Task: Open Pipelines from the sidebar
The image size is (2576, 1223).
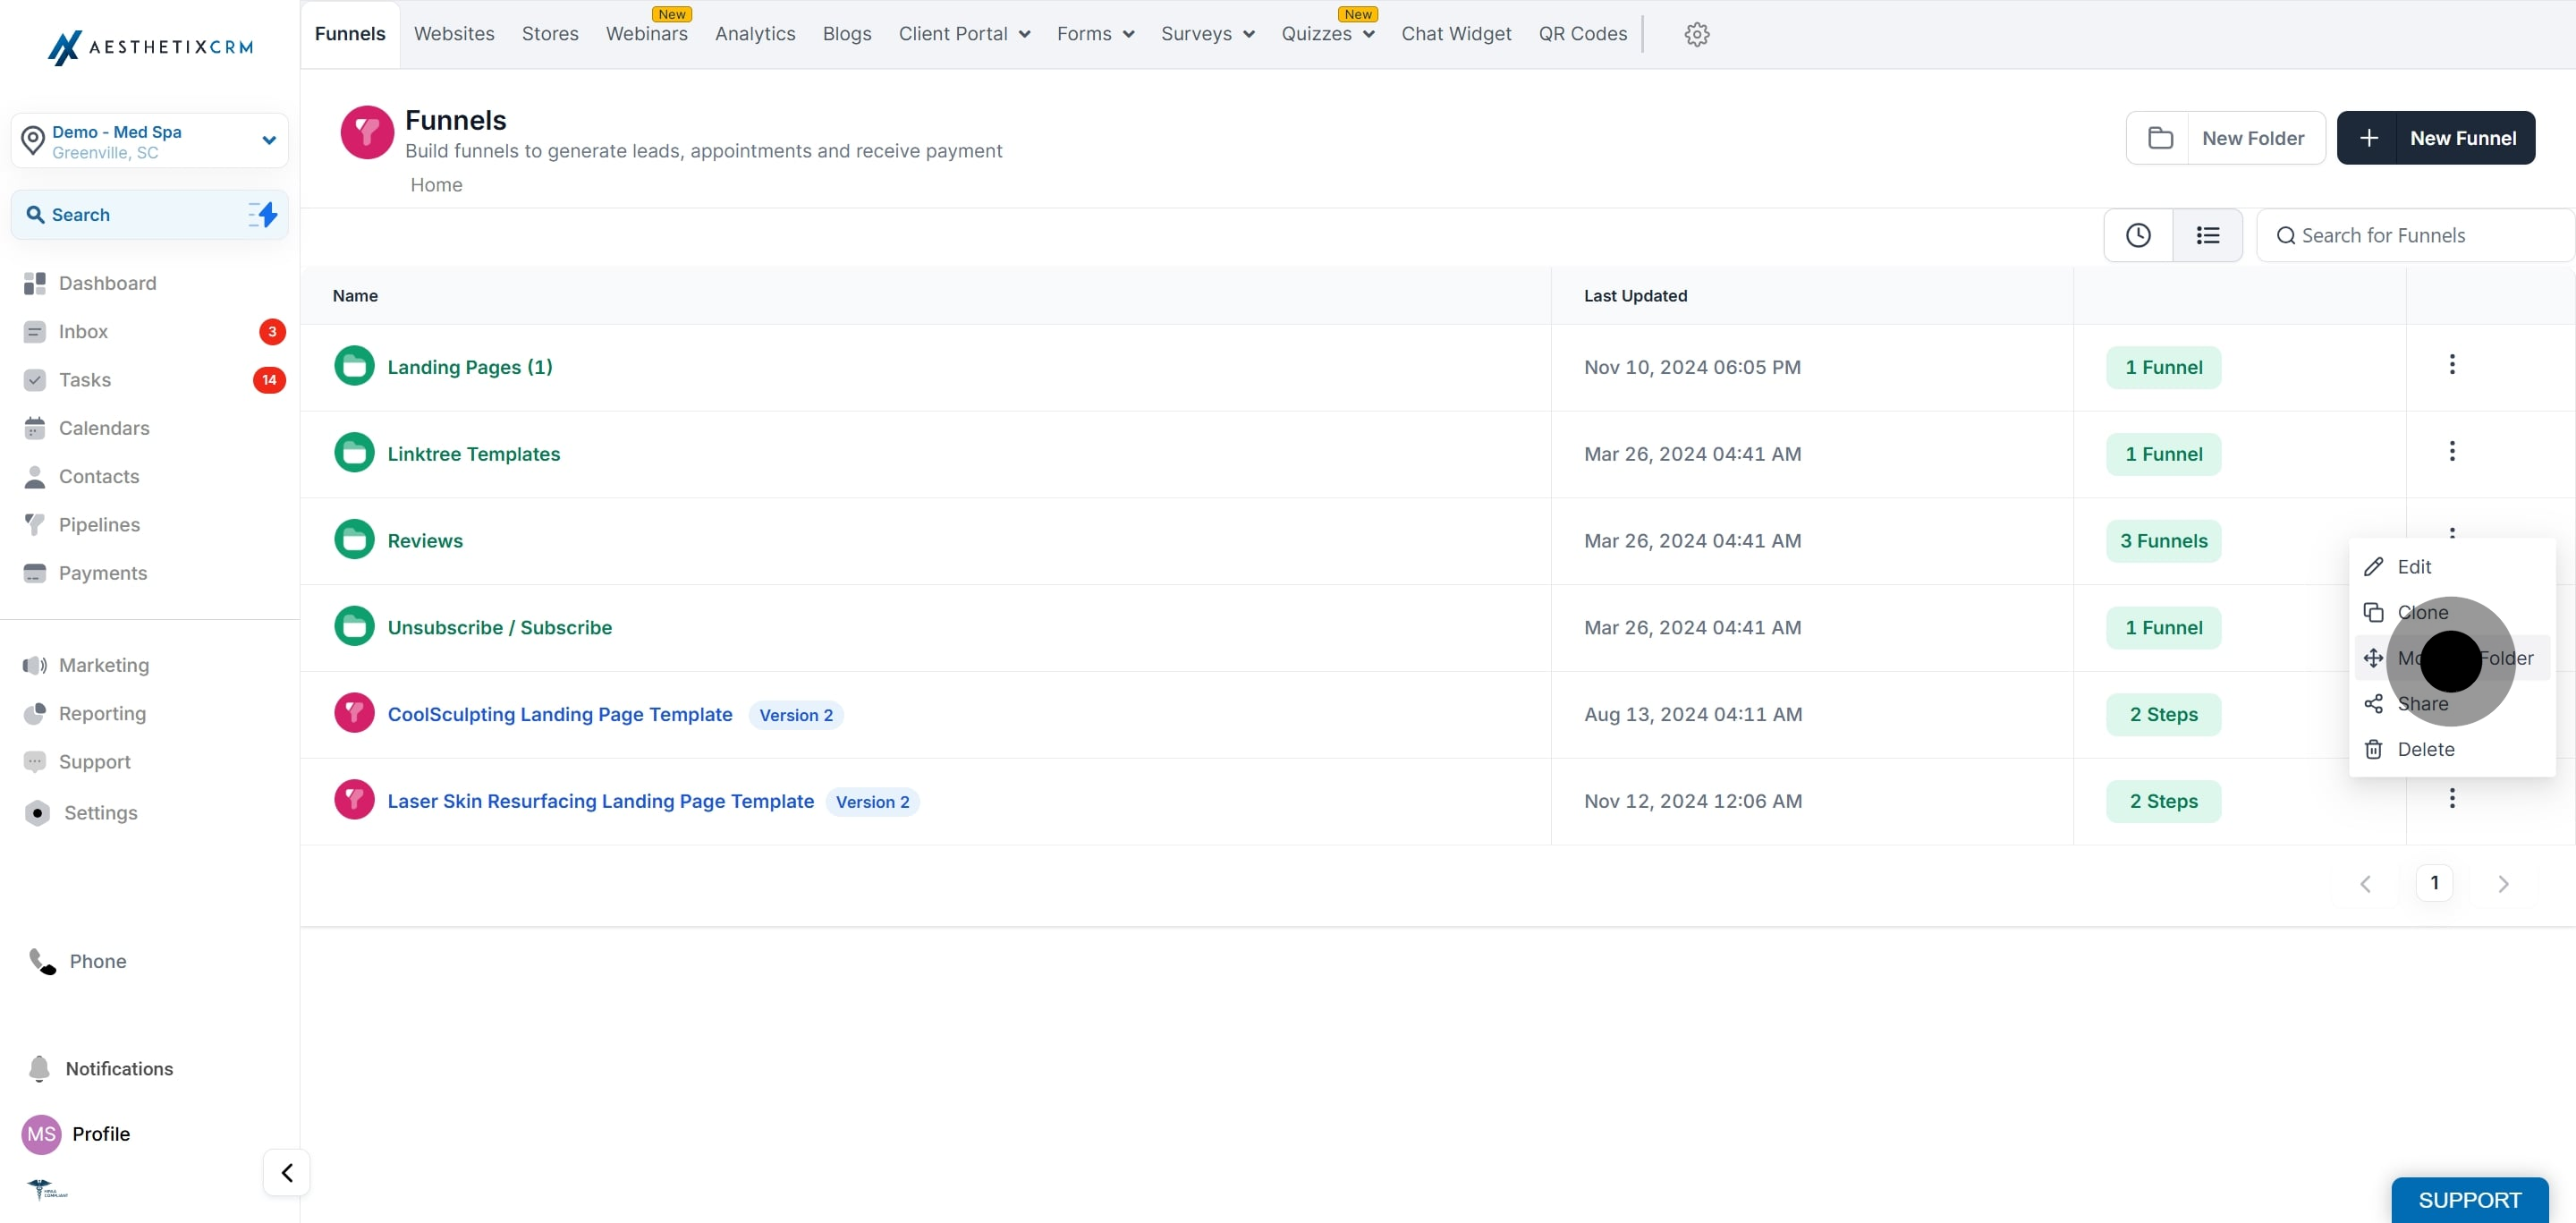Action: click(x=98, y=524)
